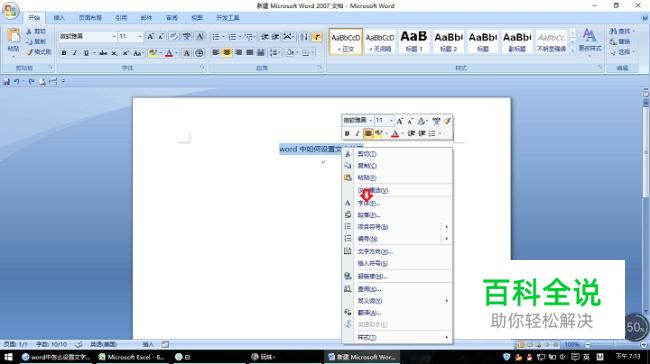This screenshot has width=650, height=364.
Task: Click the Grow Font icon in the ribbon
Action: [x=150, y=37]
